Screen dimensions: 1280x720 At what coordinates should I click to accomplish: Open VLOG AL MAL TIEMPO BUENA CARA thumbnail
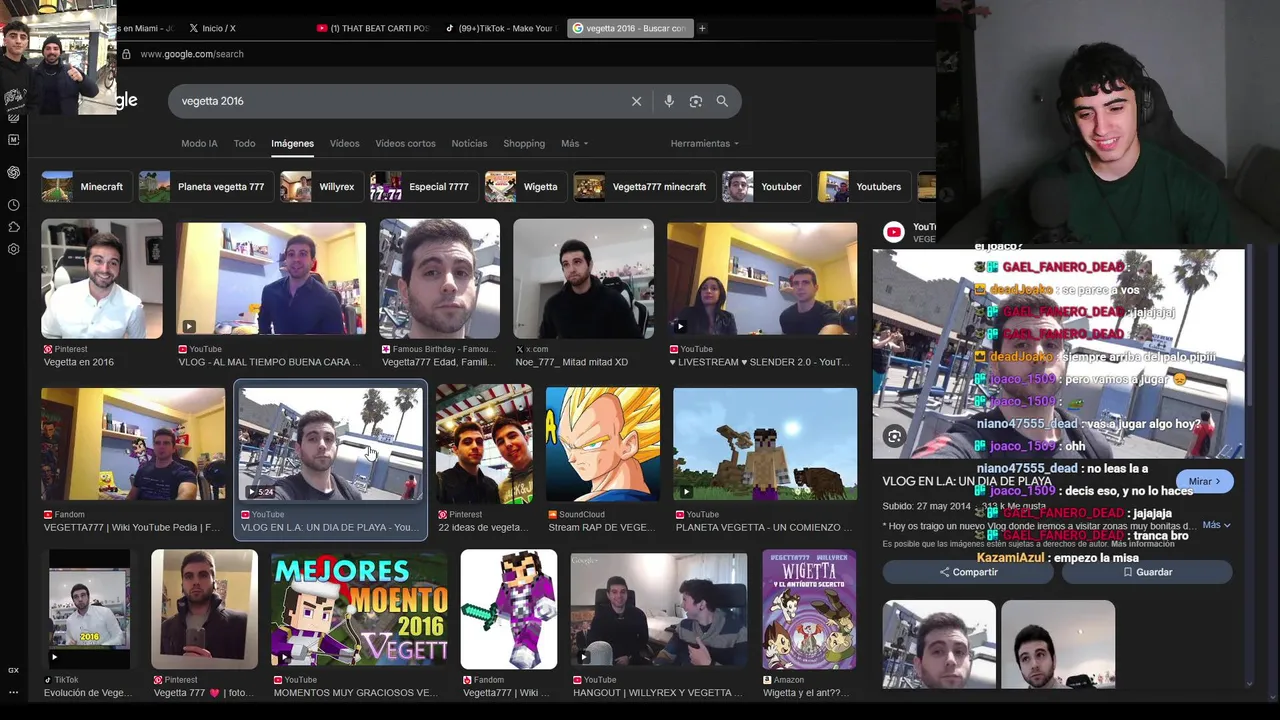coord(271,279)
